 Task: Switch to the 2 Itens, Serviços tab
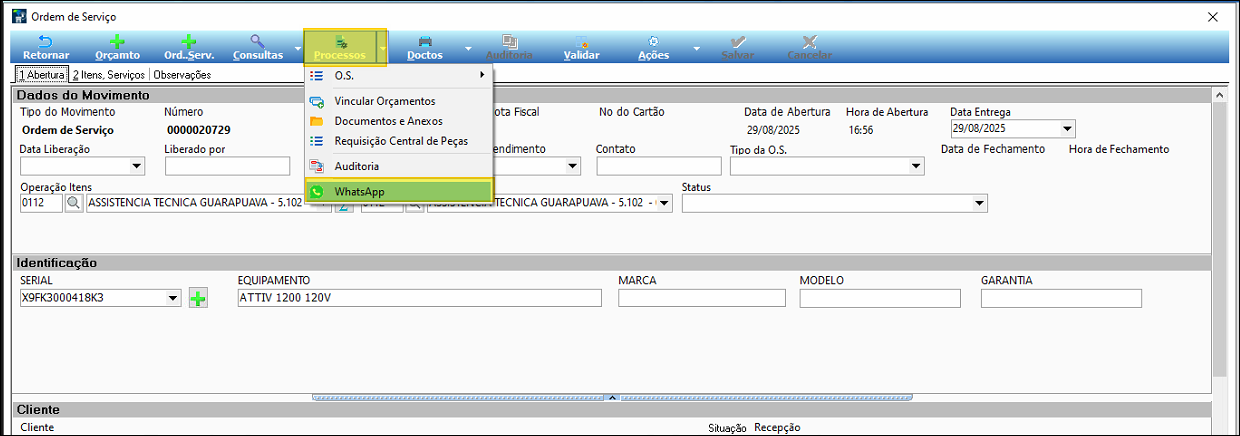tap(109, 74)
